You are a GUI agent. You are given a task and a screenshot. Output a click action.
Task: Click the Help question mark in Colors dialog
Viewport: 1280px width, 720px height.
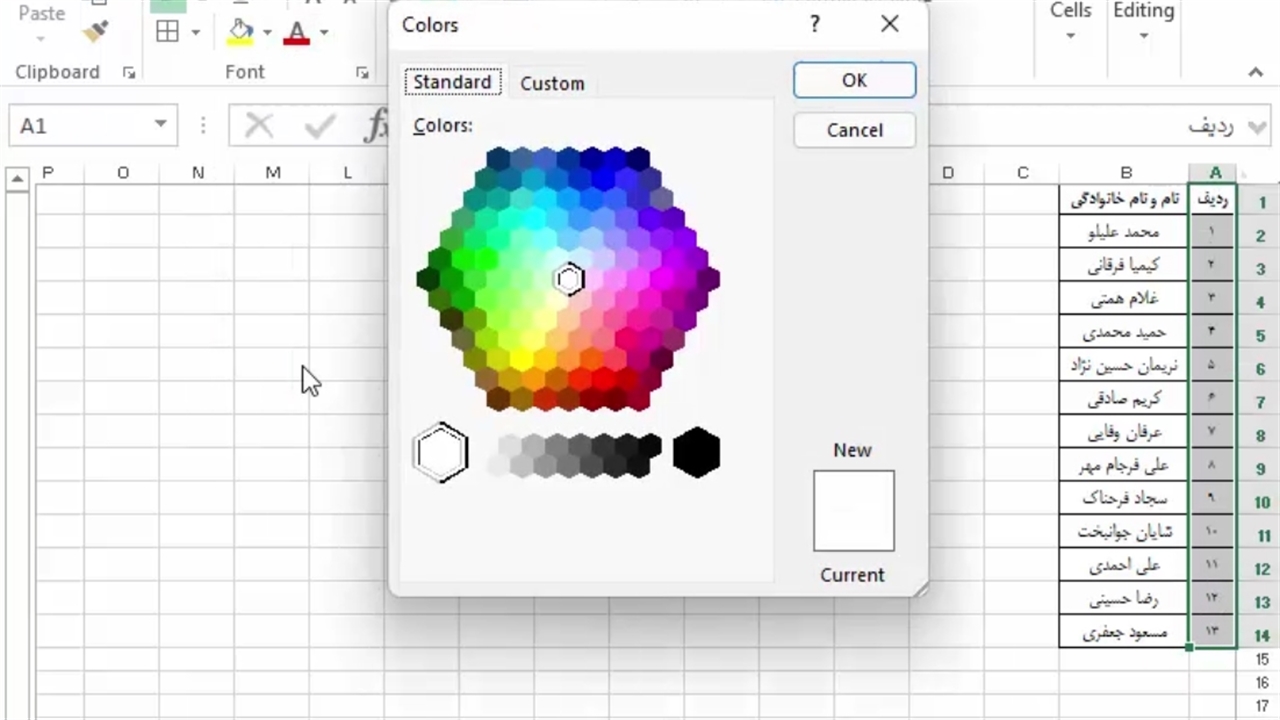point(815,24)
